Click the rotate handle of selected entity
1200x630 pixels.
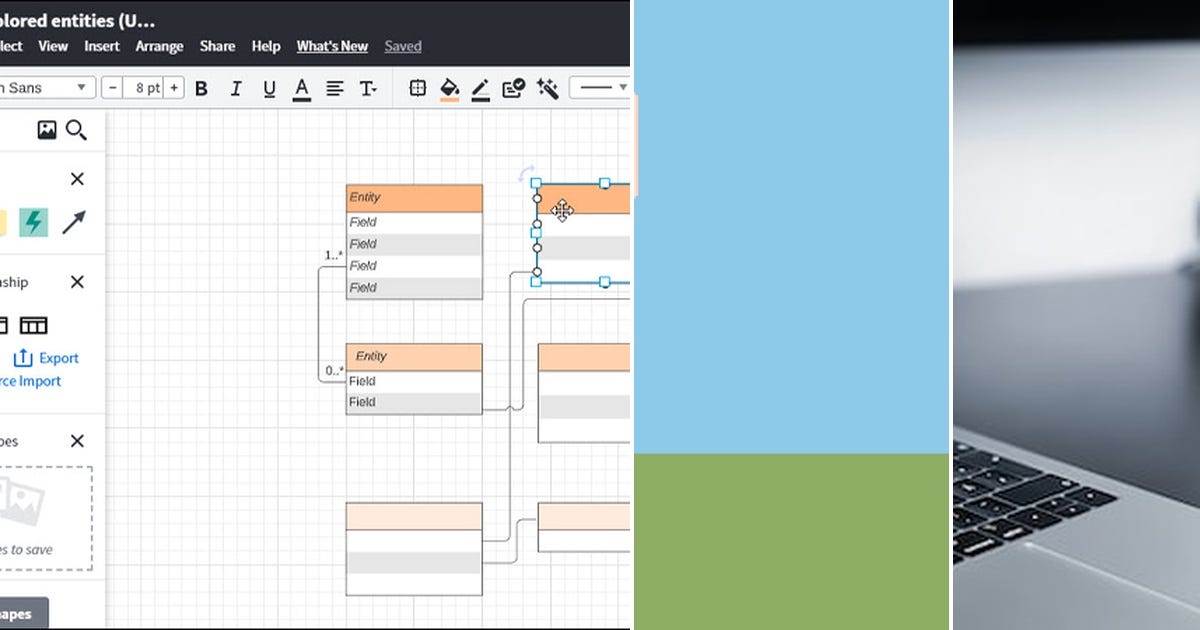(x=527, y=174)
